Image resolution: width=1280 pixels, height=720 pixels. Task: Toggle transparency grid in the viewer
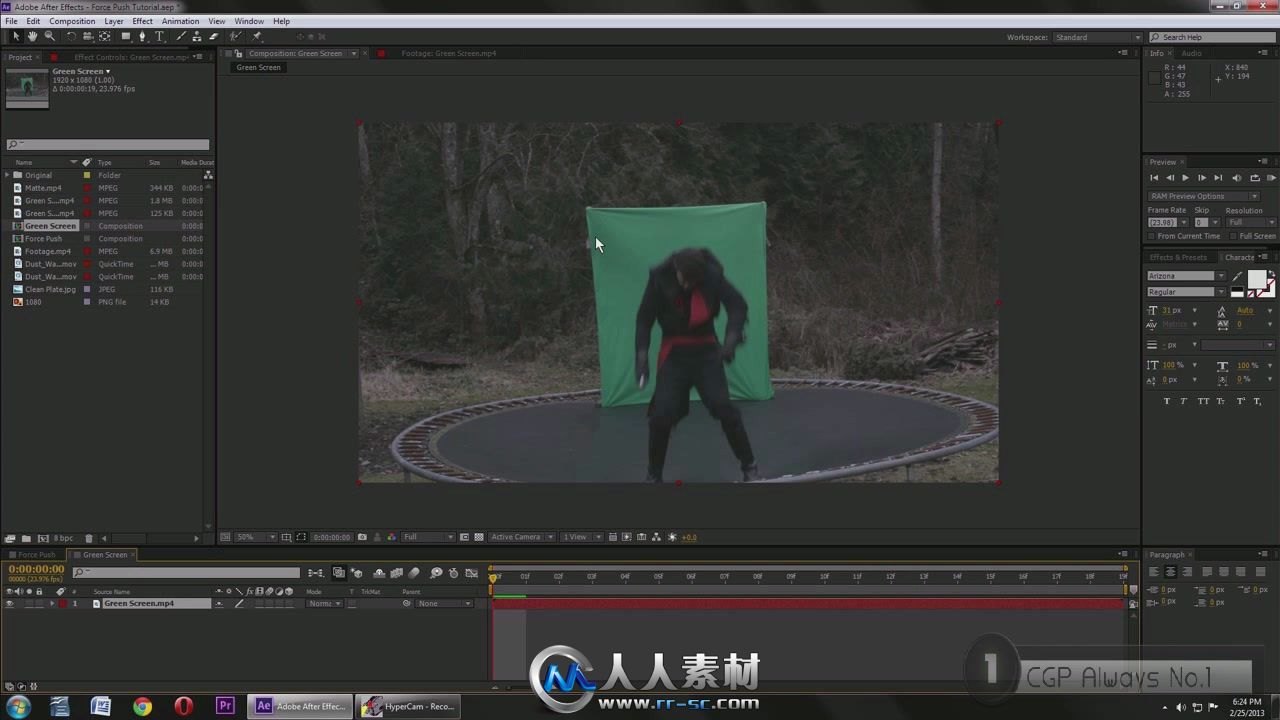479,537
